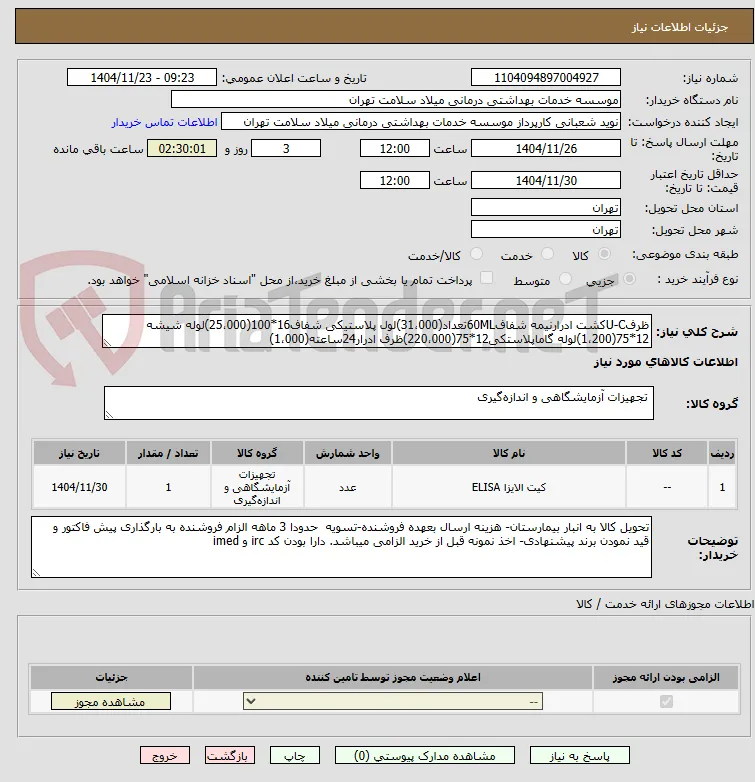The image size is (755, 782).
Task: Click the price validity time 12:00 field
Action: click(394, 180)
